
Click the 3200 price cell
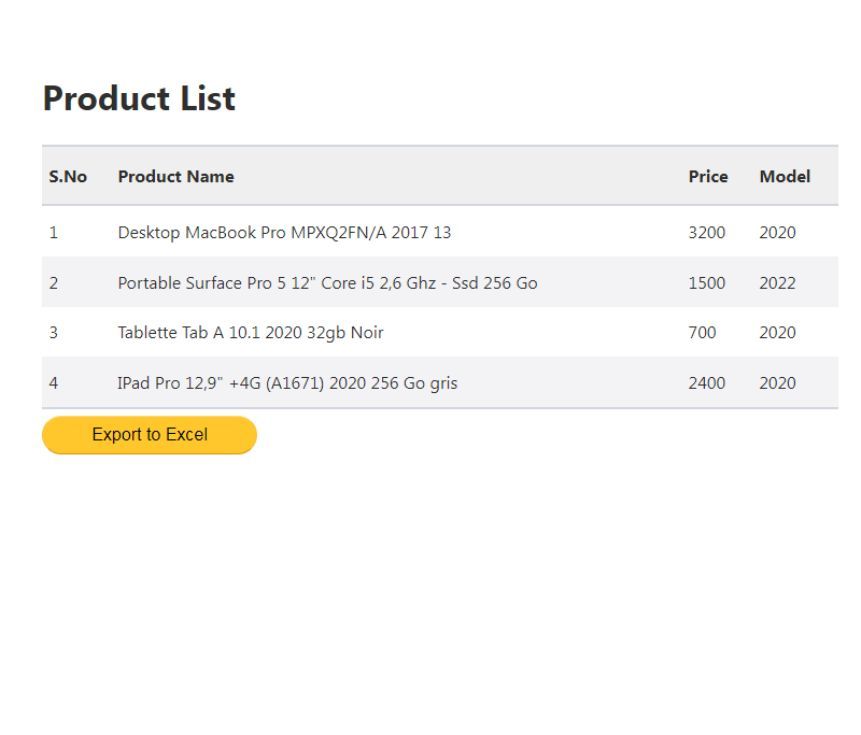[707, 233]
